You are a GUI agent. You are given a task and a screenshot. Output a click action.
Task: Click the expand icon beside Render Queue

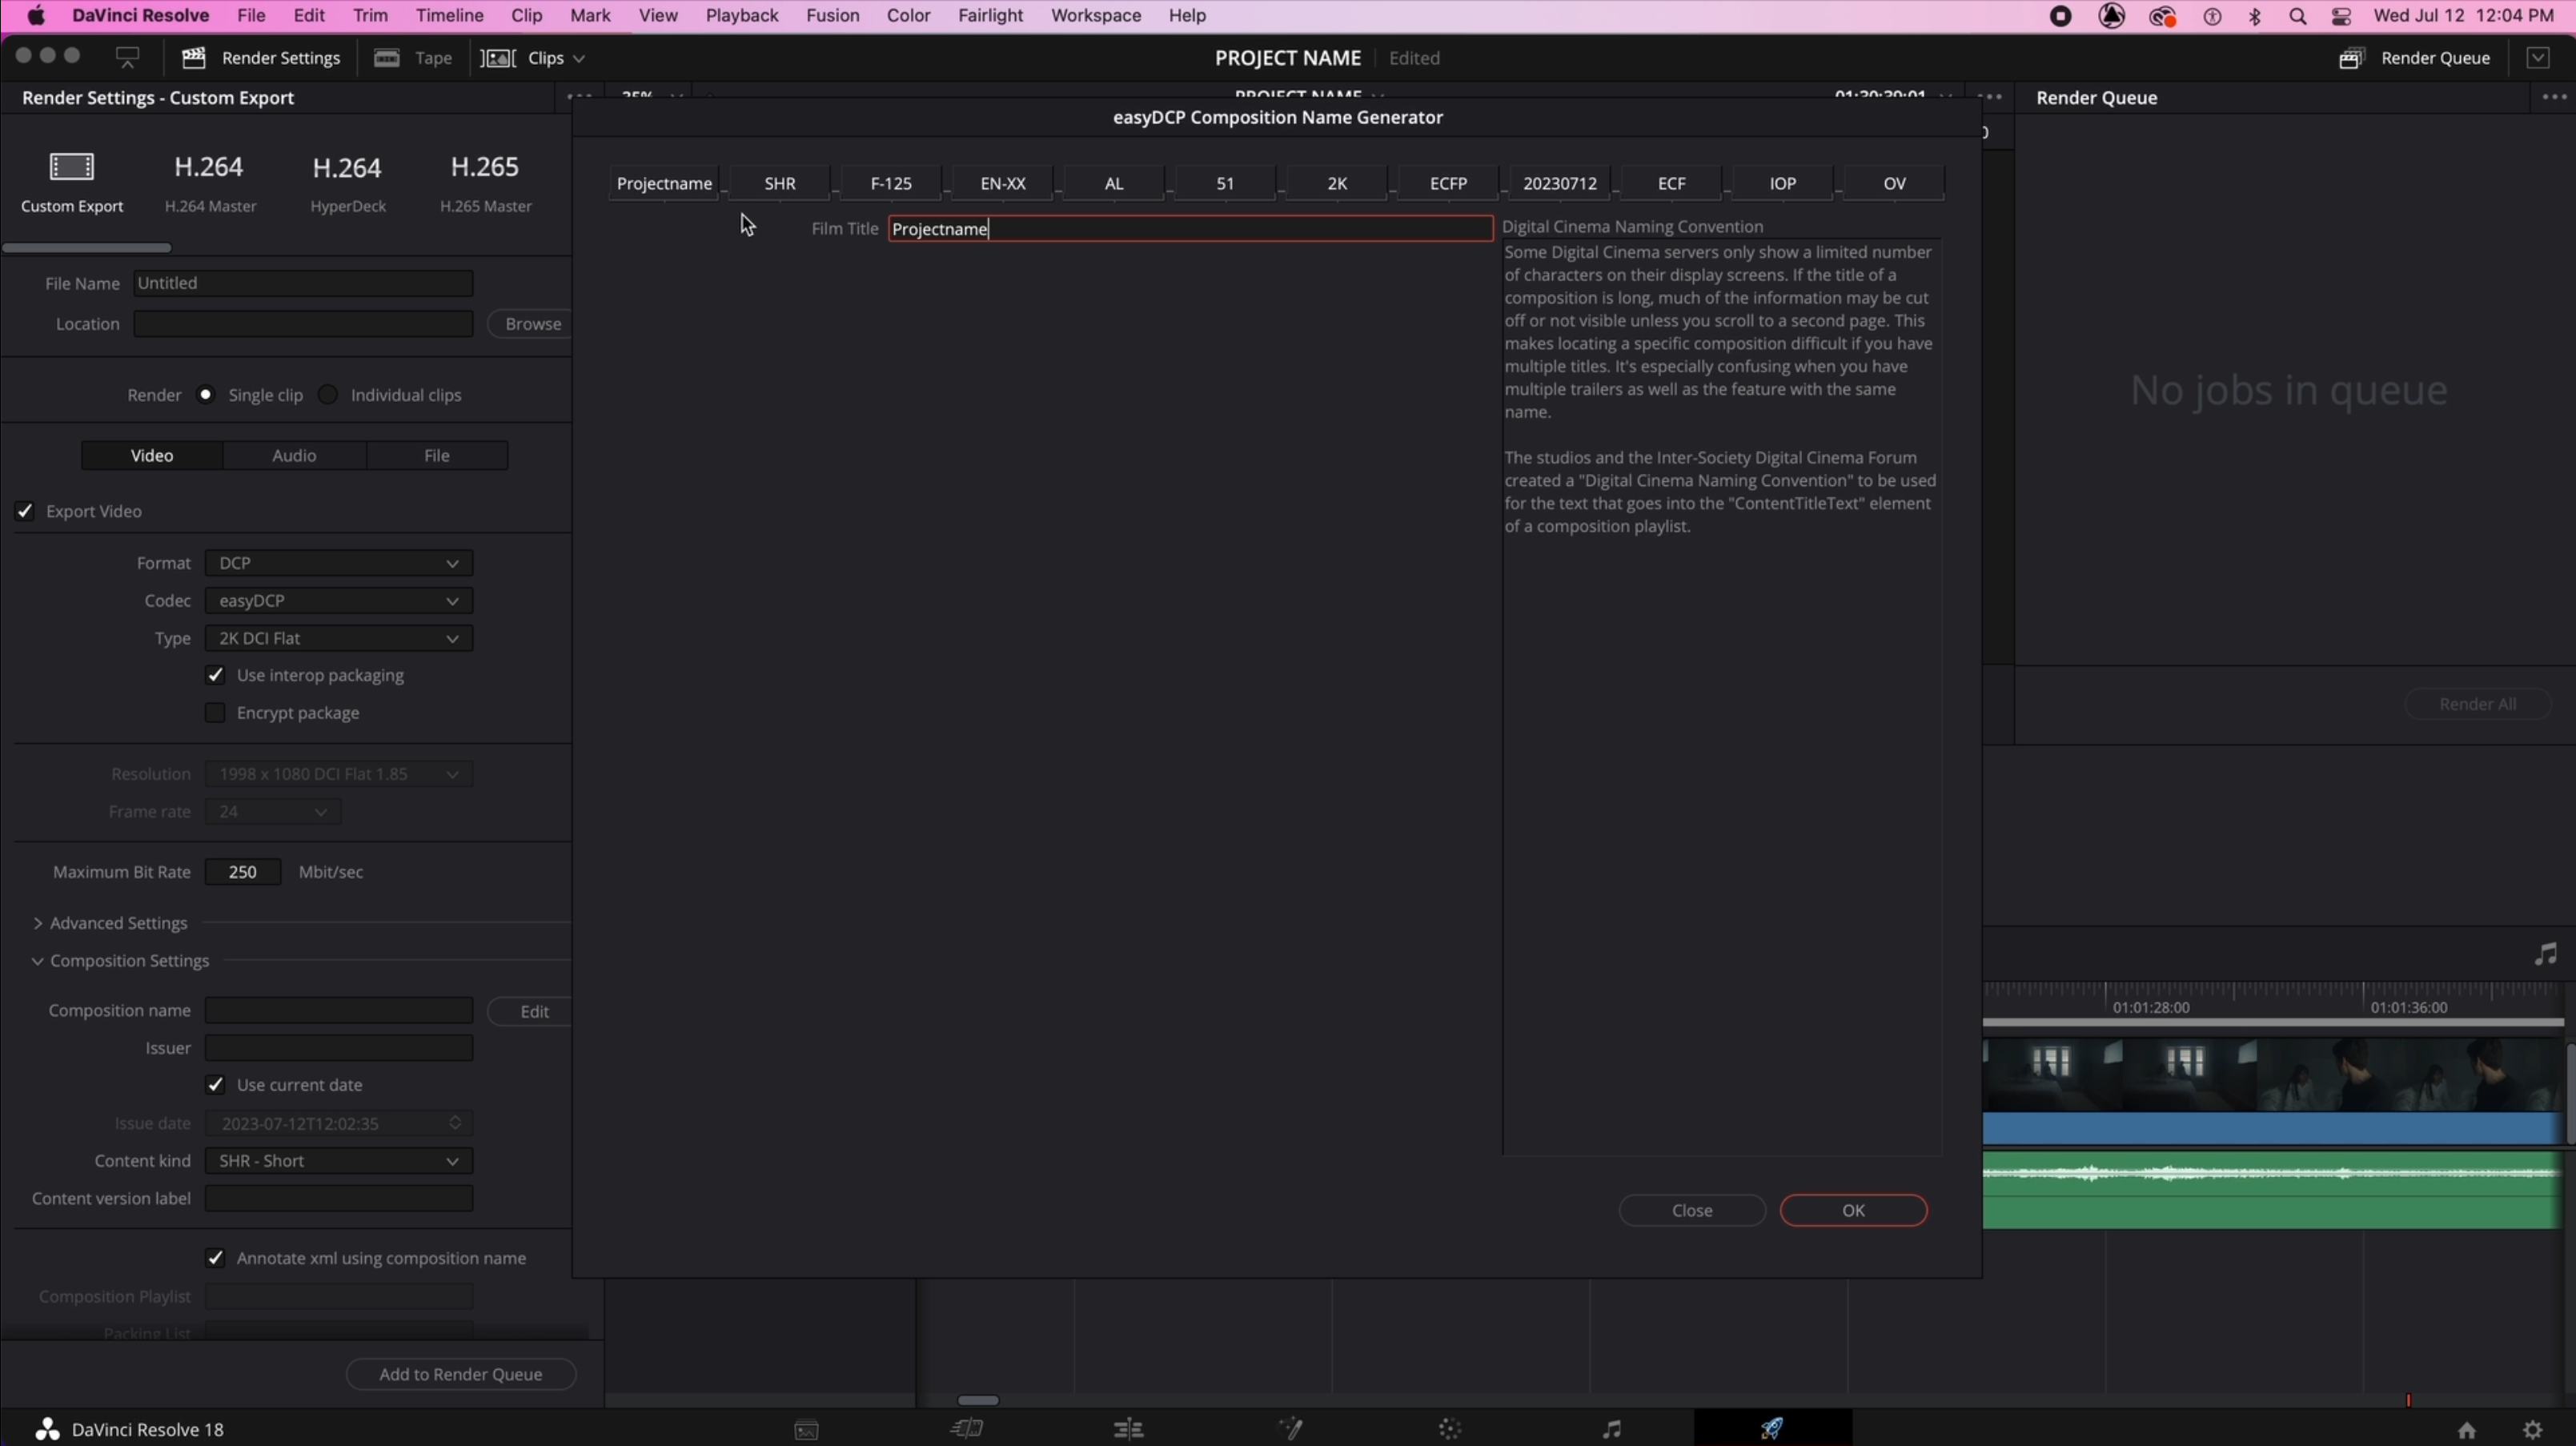click(x=2538, y=58)
